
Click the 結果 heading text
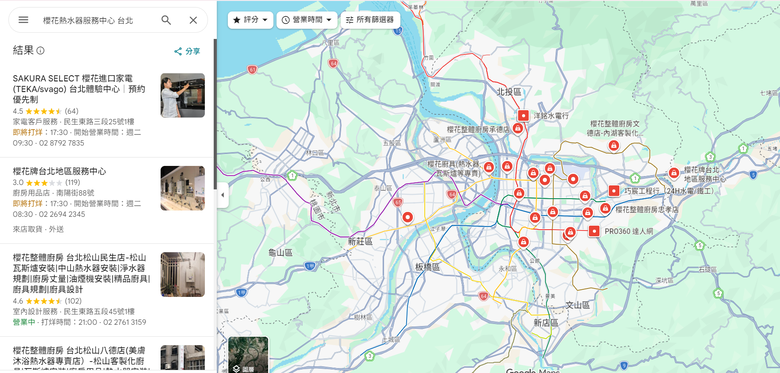coord(23,50)
